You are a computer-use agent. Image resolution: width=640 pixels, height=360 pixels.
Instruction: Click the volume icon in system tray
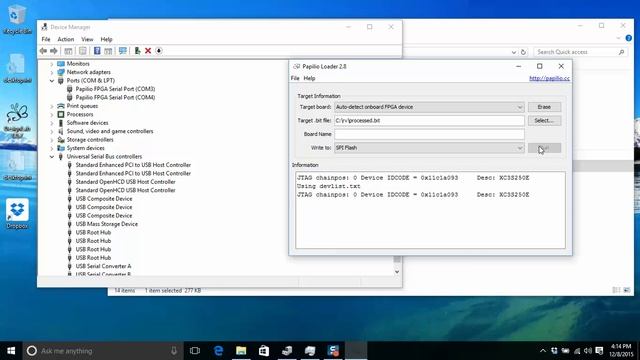pyautogui.click(x=588, y=351)
